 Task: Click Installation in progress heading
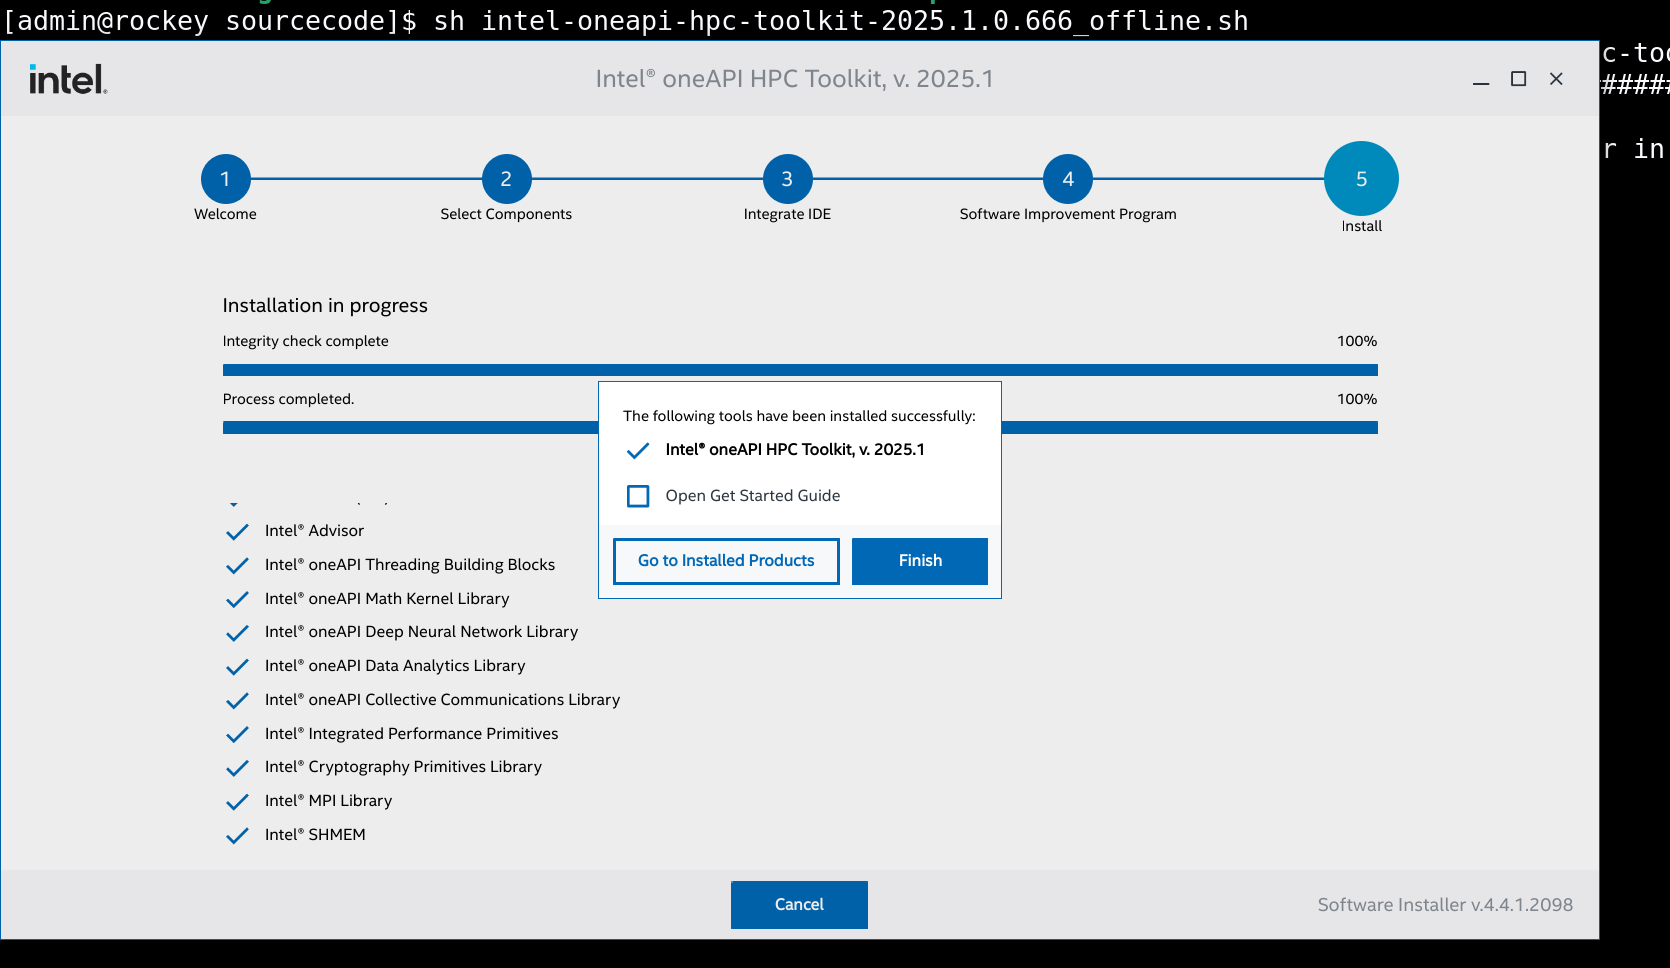coord(325,306)
